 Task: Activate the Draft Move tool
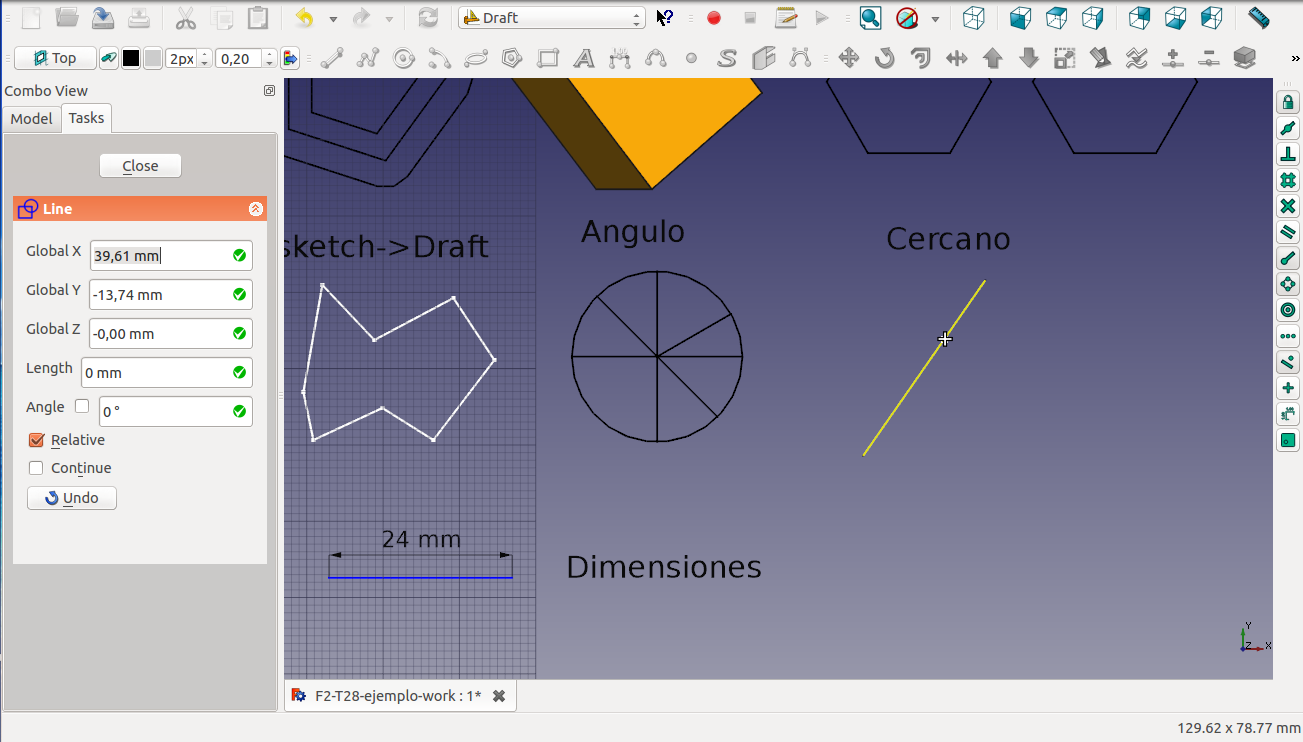848,58
